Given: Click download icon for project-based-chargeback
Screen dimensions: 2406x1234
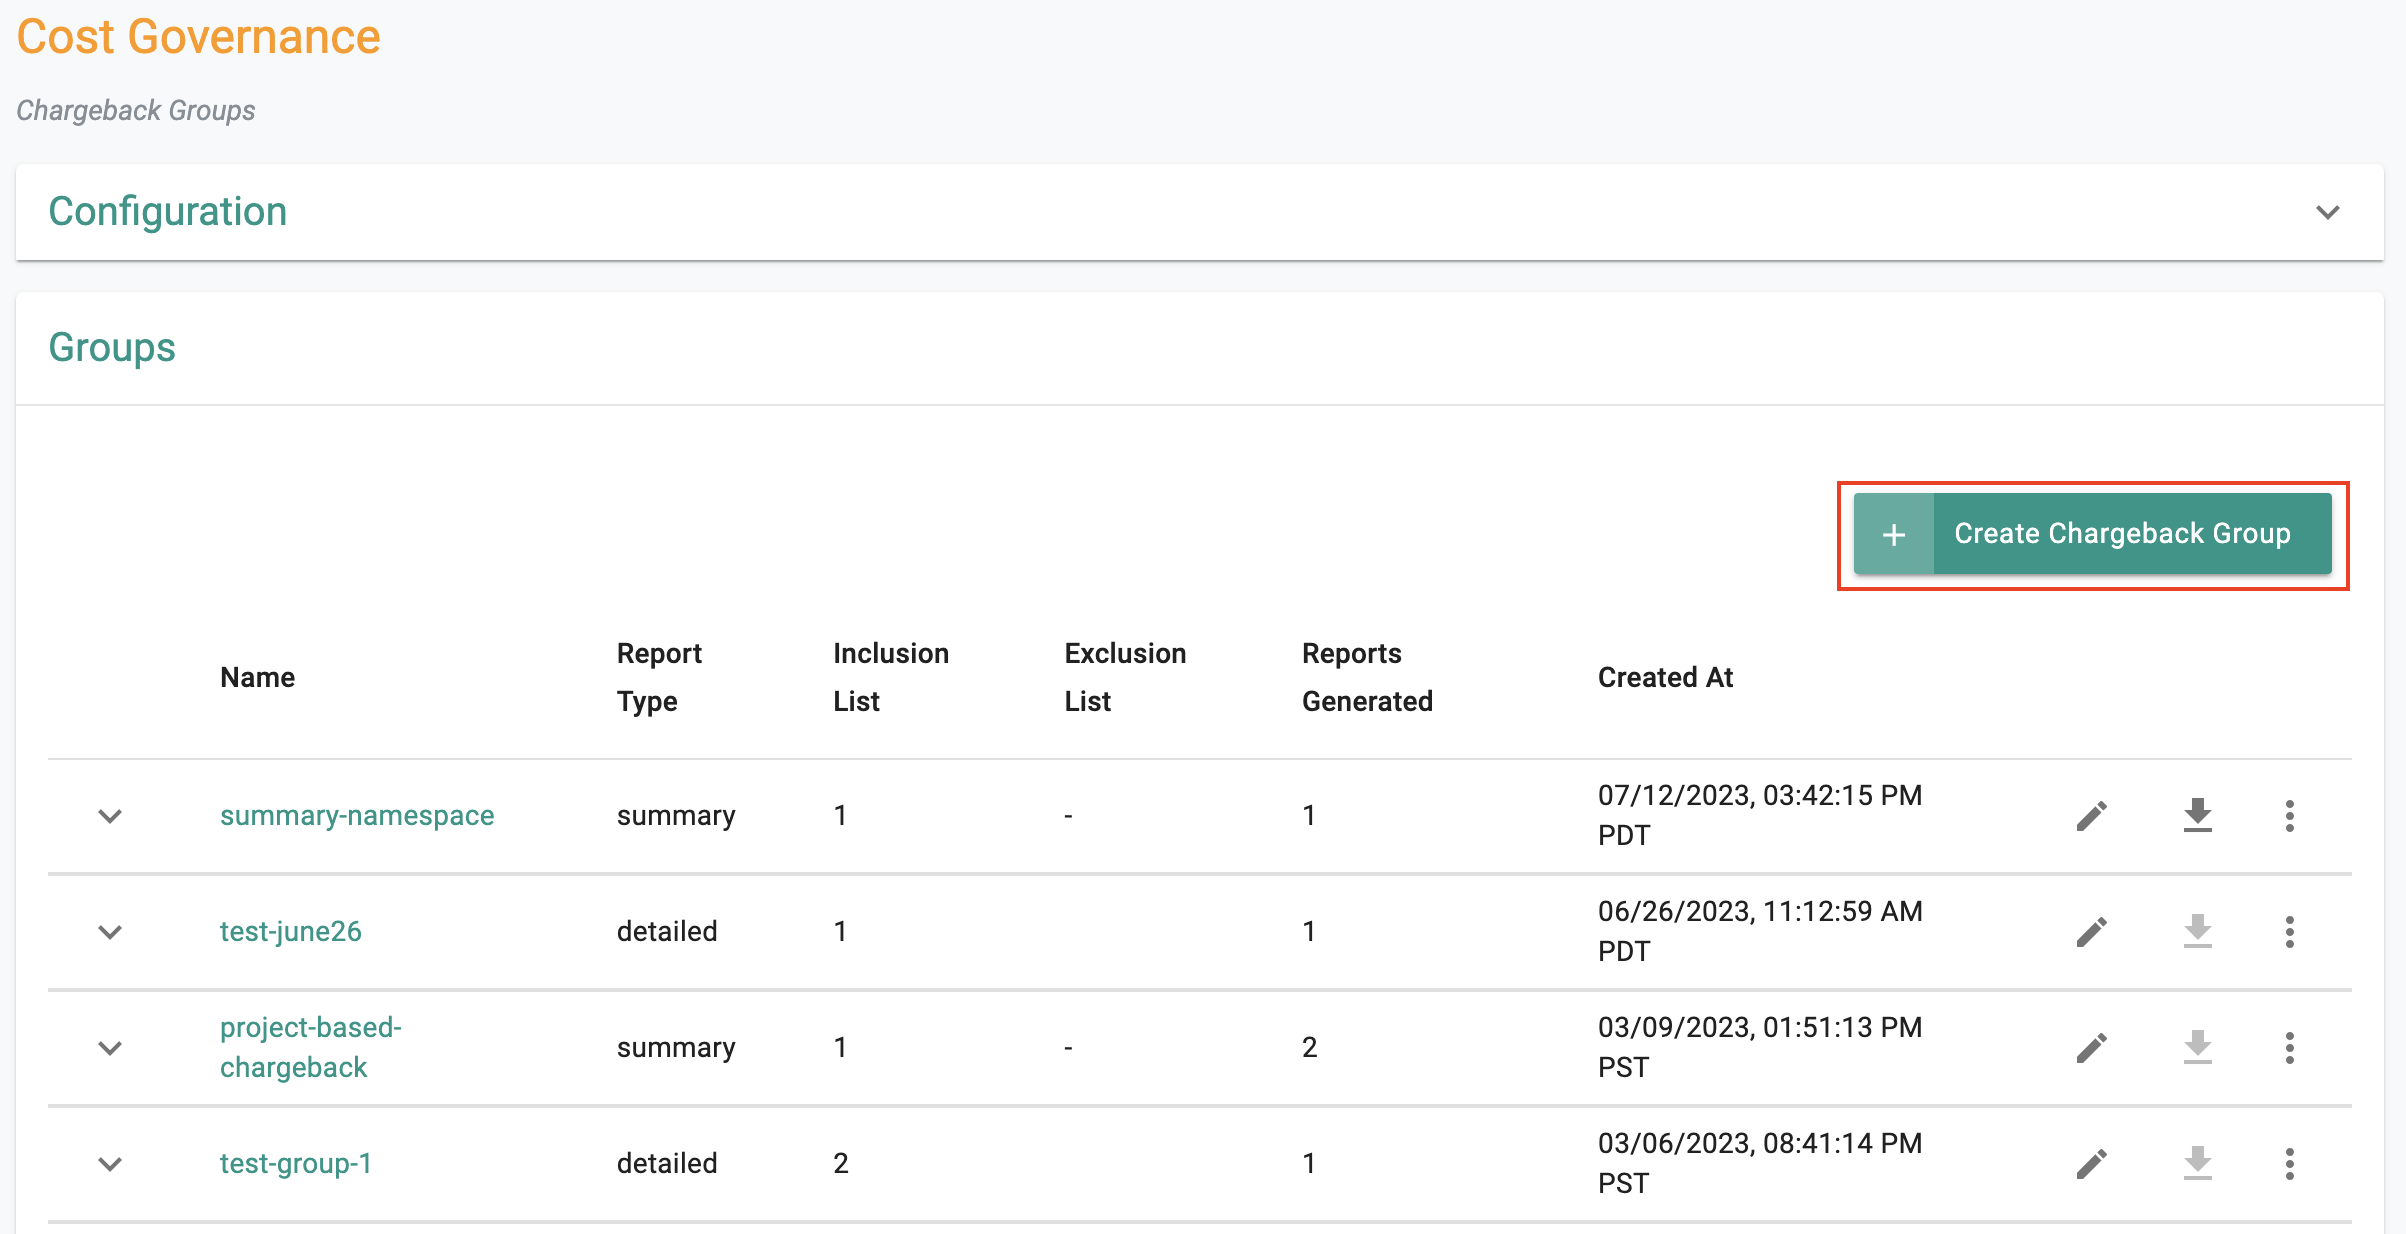Looking at the screenshot, I should 2197,1048.
